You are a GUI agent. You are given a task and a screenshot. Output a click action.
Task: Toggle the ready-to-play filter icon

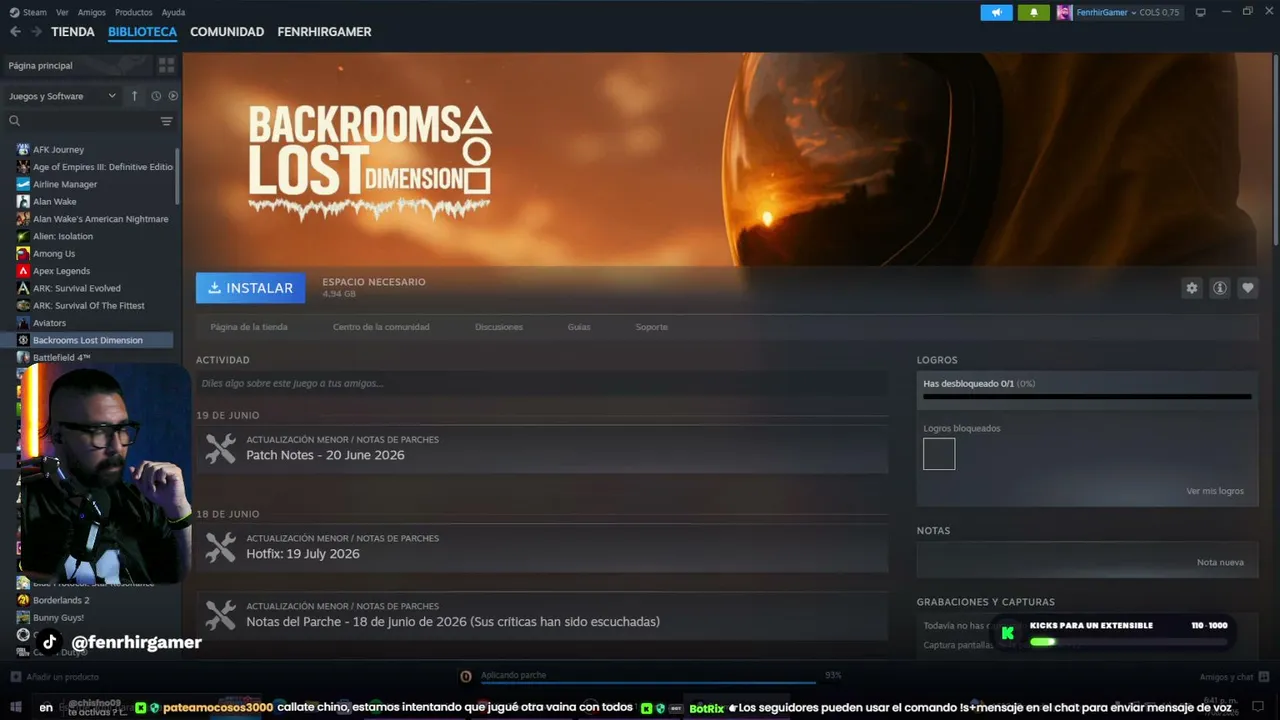tap(173, 96)
